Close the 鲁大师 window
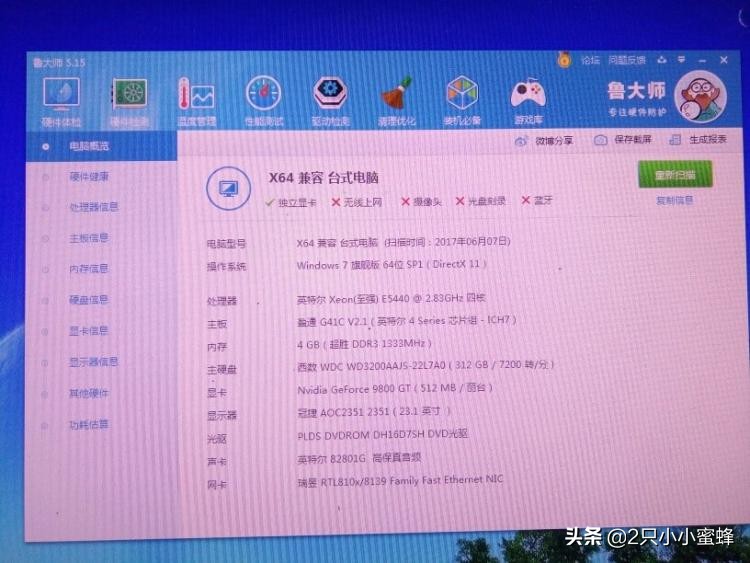 (x=724, y=60)
